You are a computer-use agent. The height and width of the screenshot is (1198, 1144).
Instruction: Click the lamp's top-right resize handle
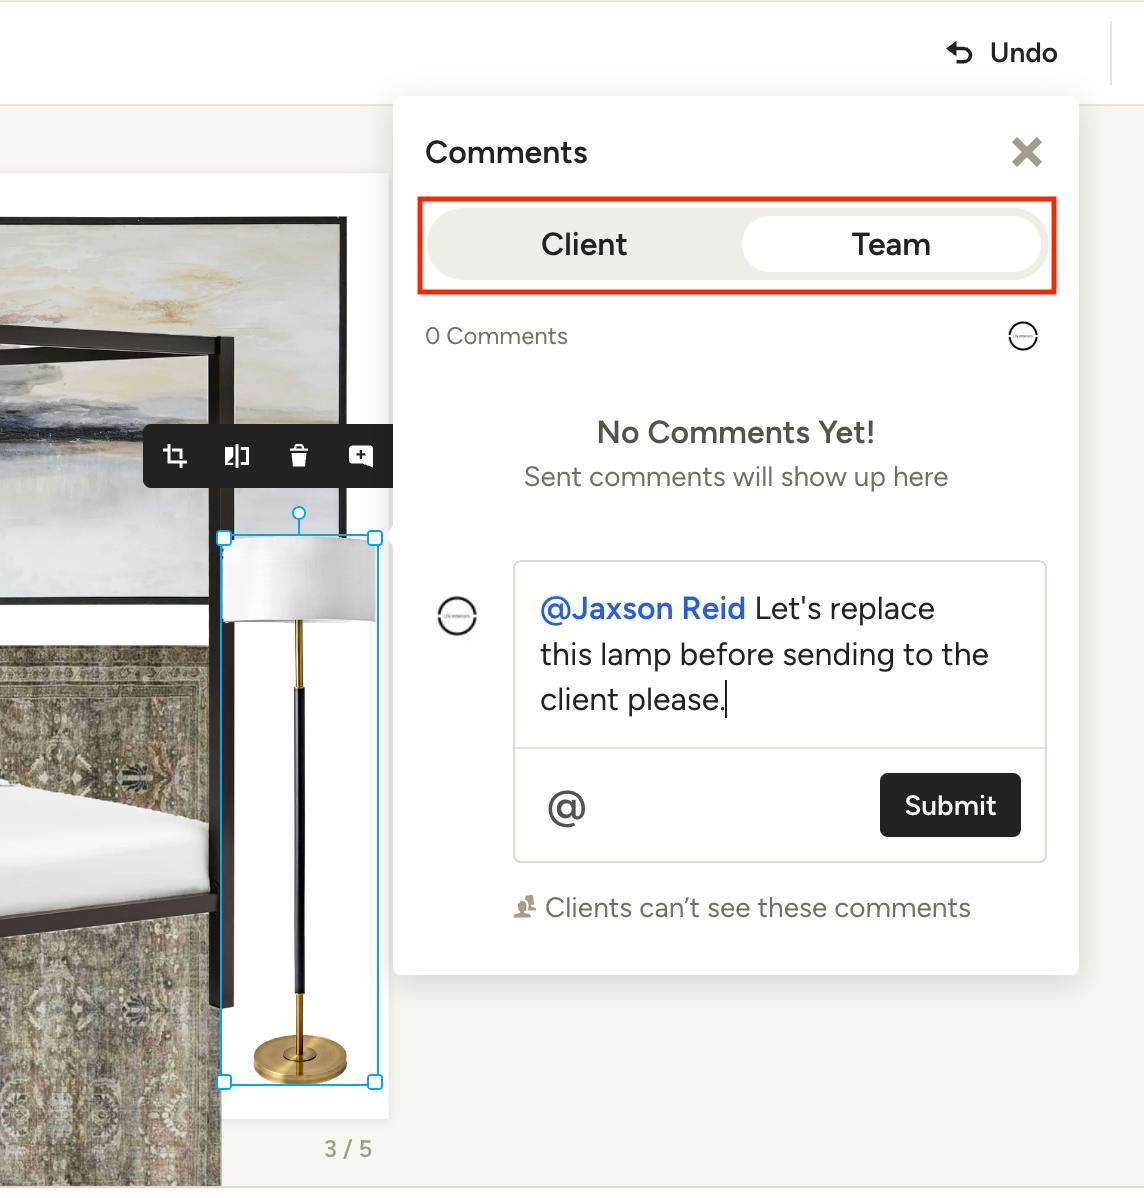375,538
